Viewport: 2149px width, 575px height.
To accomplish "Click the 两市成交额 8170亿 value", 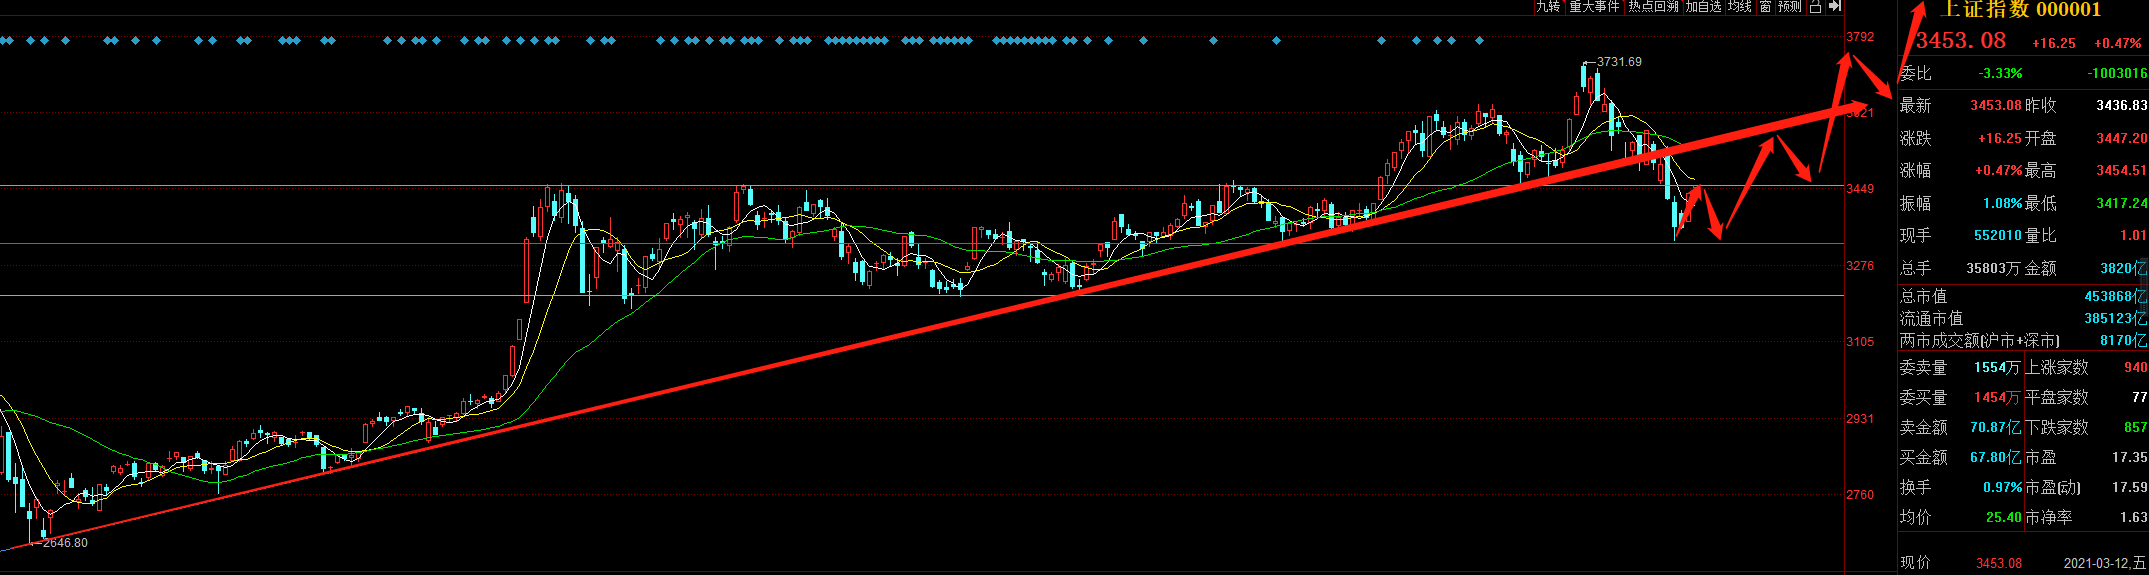I will 2124,340.
